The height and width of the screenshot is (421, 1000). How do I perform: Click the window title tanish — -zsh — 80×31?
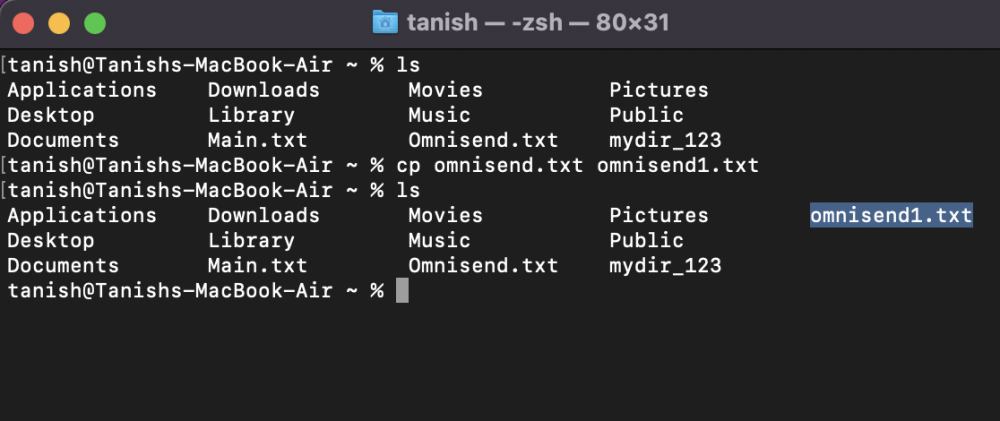coord(538,22)
